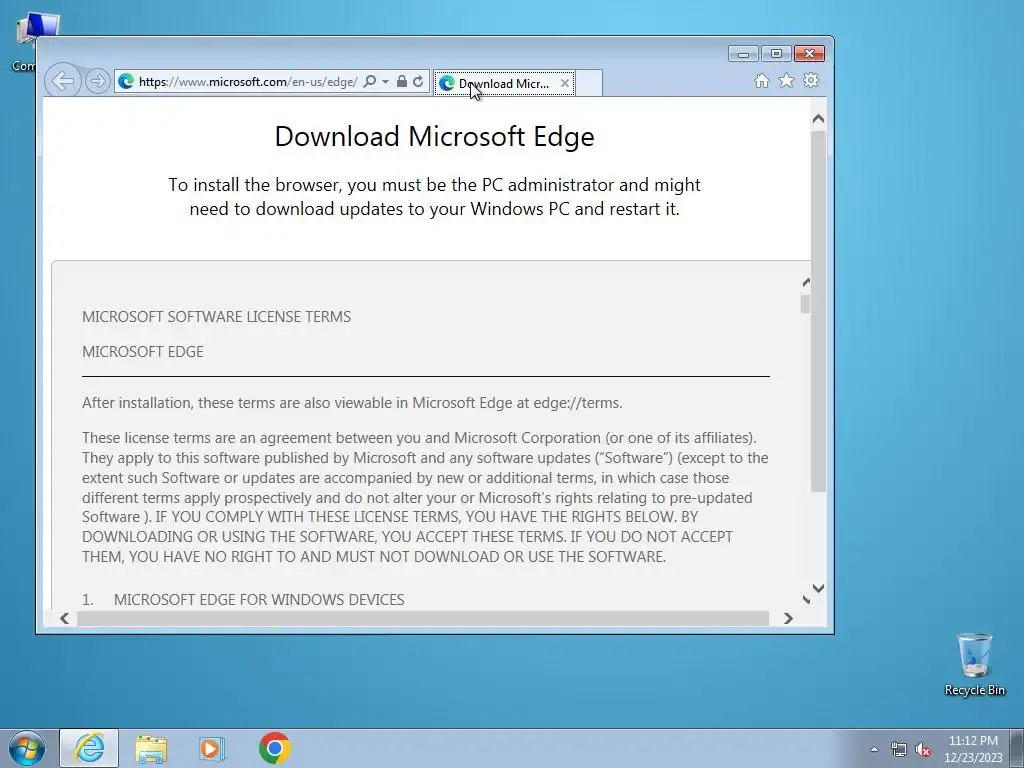The width and height of the screenshot is (1024, 768).
Task: Click the page vertical scrollbar thumb
Action: click(x=818, y=312)
